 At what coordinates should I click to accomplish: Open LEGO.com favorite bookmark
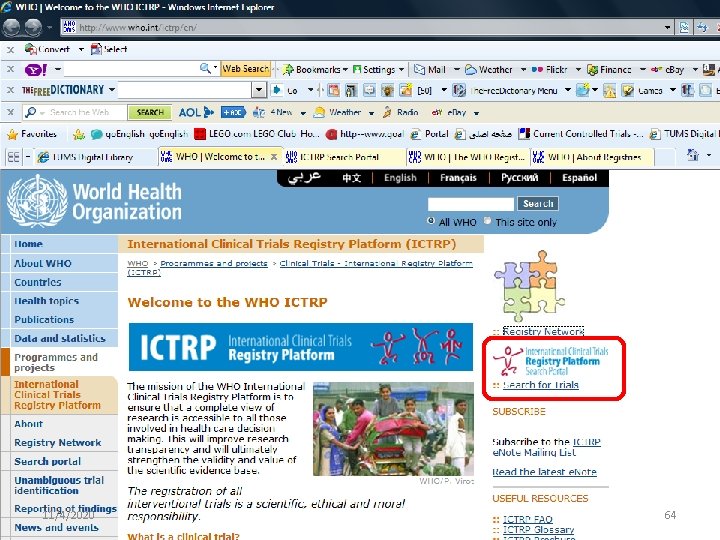[257, 134]
